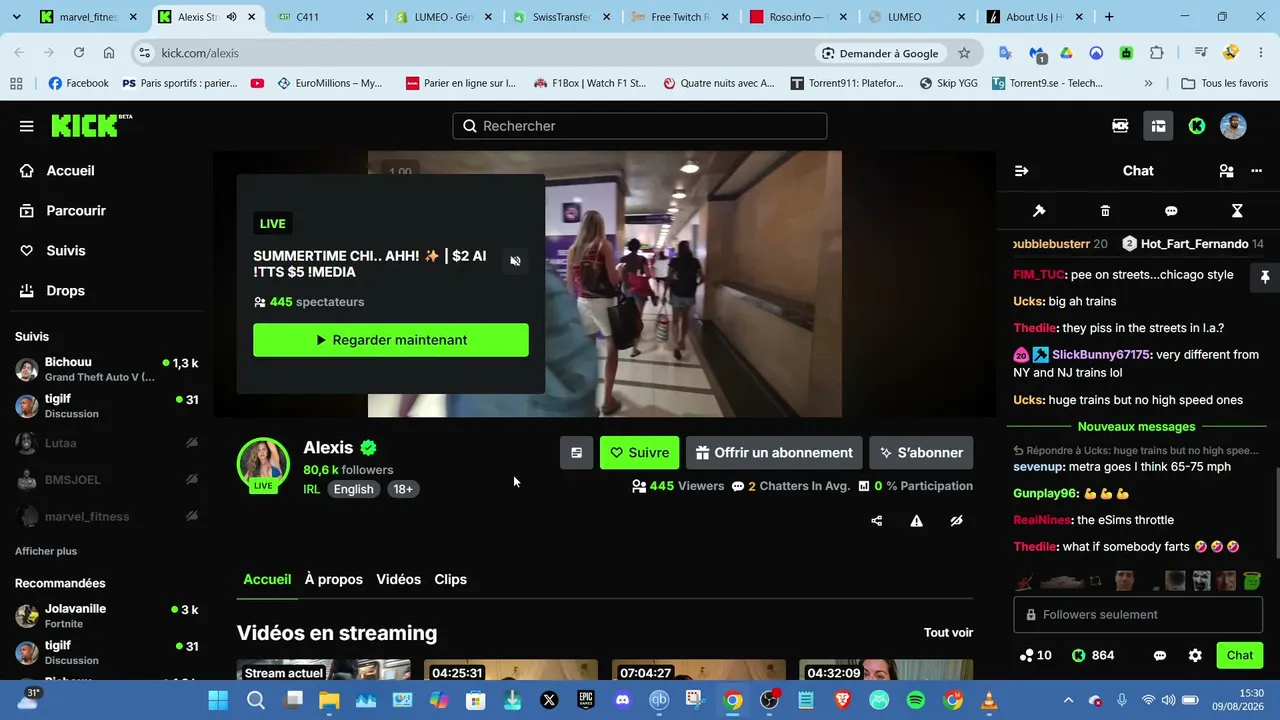
Task: Click Offrir un abonnement button
Action: click(x=774, y=453)
